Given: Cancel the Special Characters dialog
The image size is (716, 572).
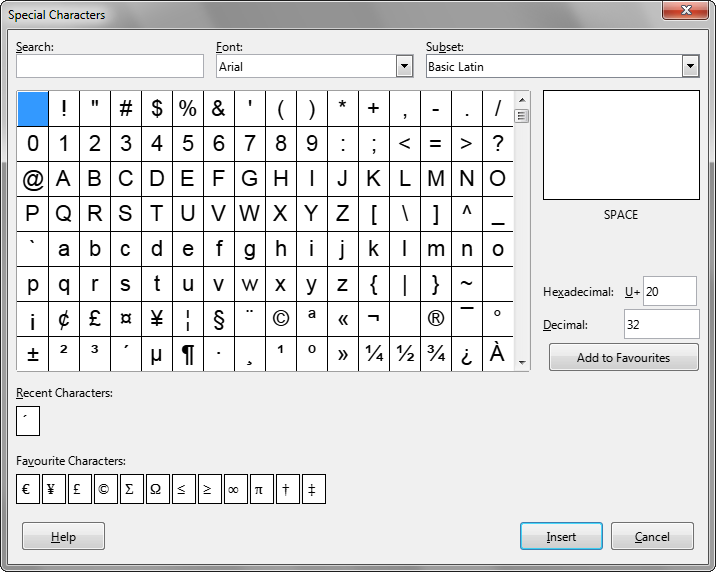Looking at the screenshot, I should click(652, 537).
